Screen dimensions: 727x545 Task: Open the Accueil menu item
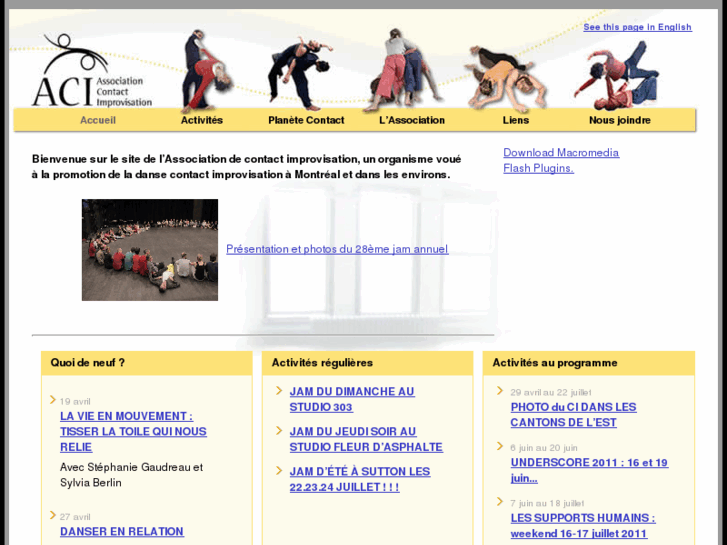click(x=98, y=120)
